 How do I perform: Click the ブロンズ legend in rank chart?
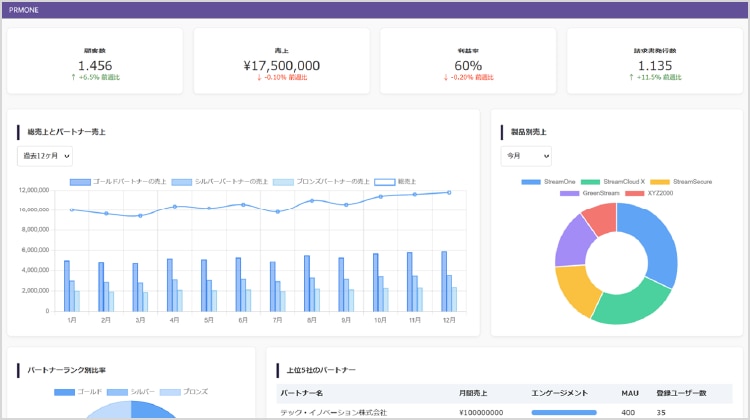(184, 392)
